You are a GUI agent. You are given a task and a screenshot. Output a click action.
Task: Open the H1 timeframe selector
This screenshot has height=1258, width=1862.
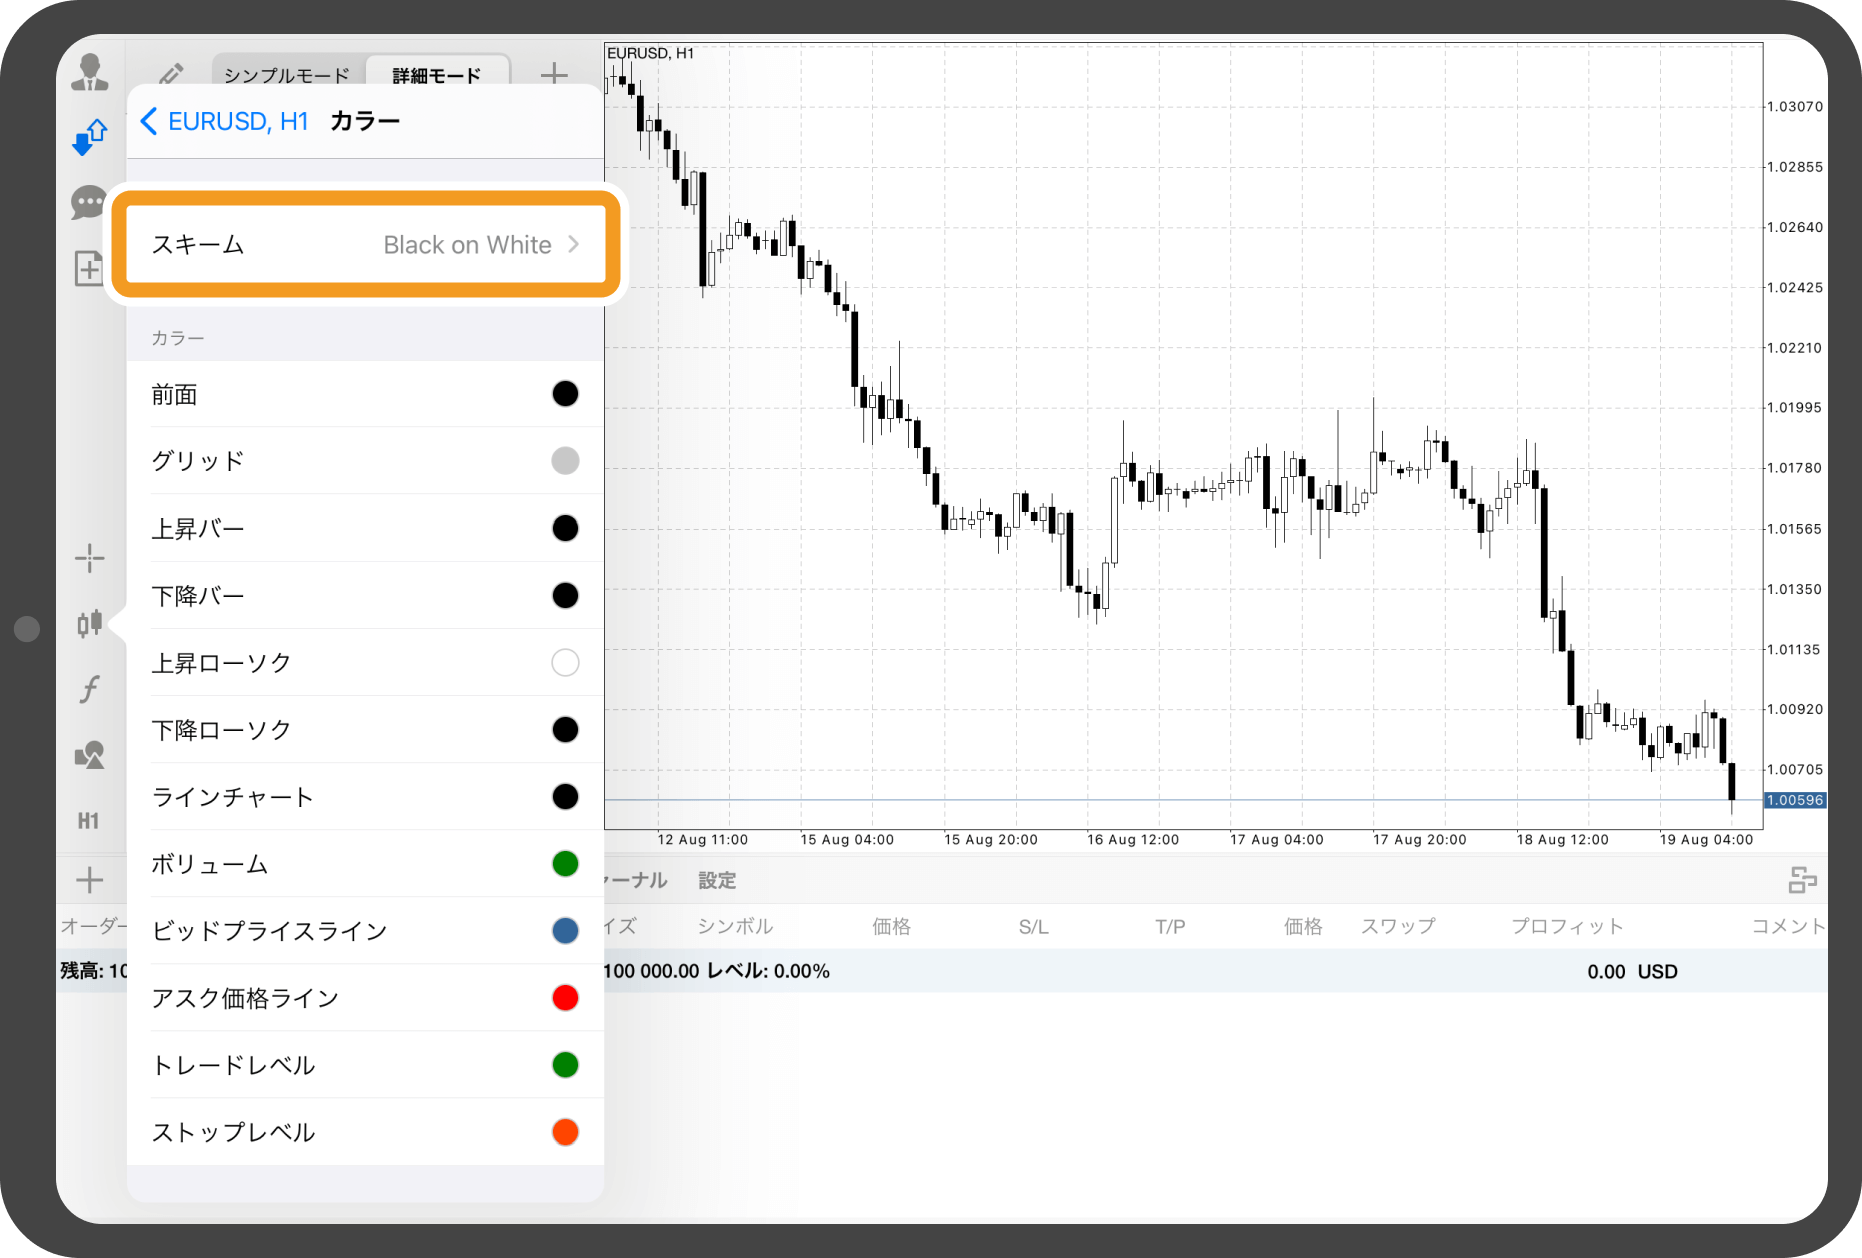[x=89, y=821]
